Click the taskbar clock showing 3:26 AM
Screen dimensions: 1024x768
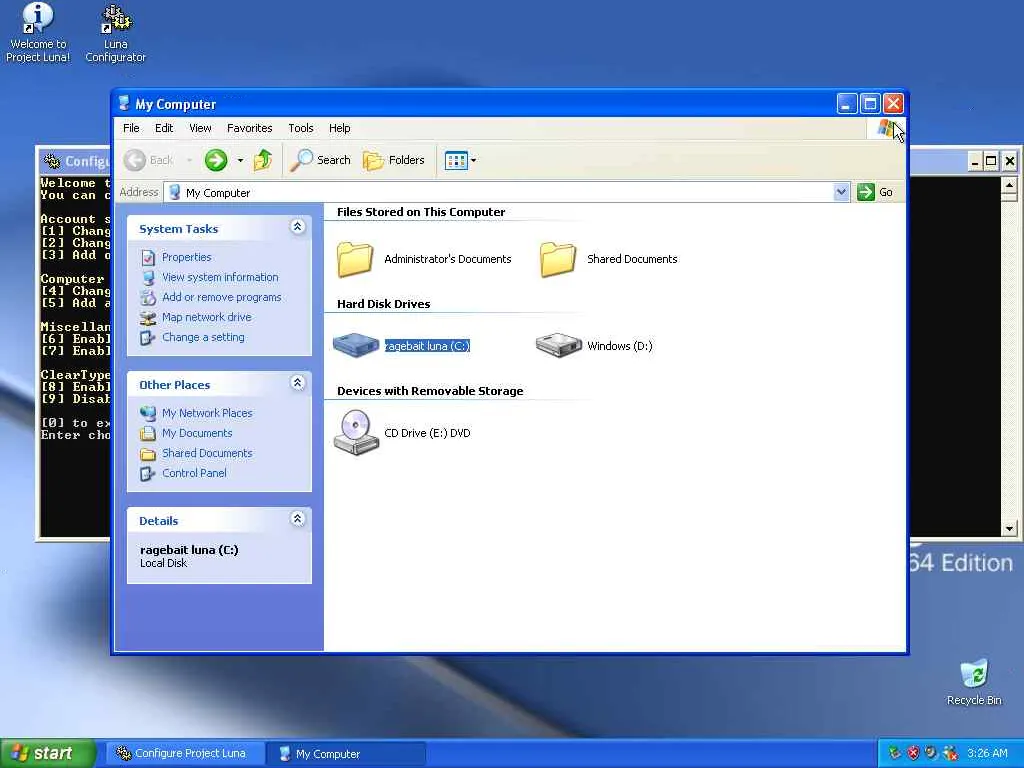tap(987, 753)
